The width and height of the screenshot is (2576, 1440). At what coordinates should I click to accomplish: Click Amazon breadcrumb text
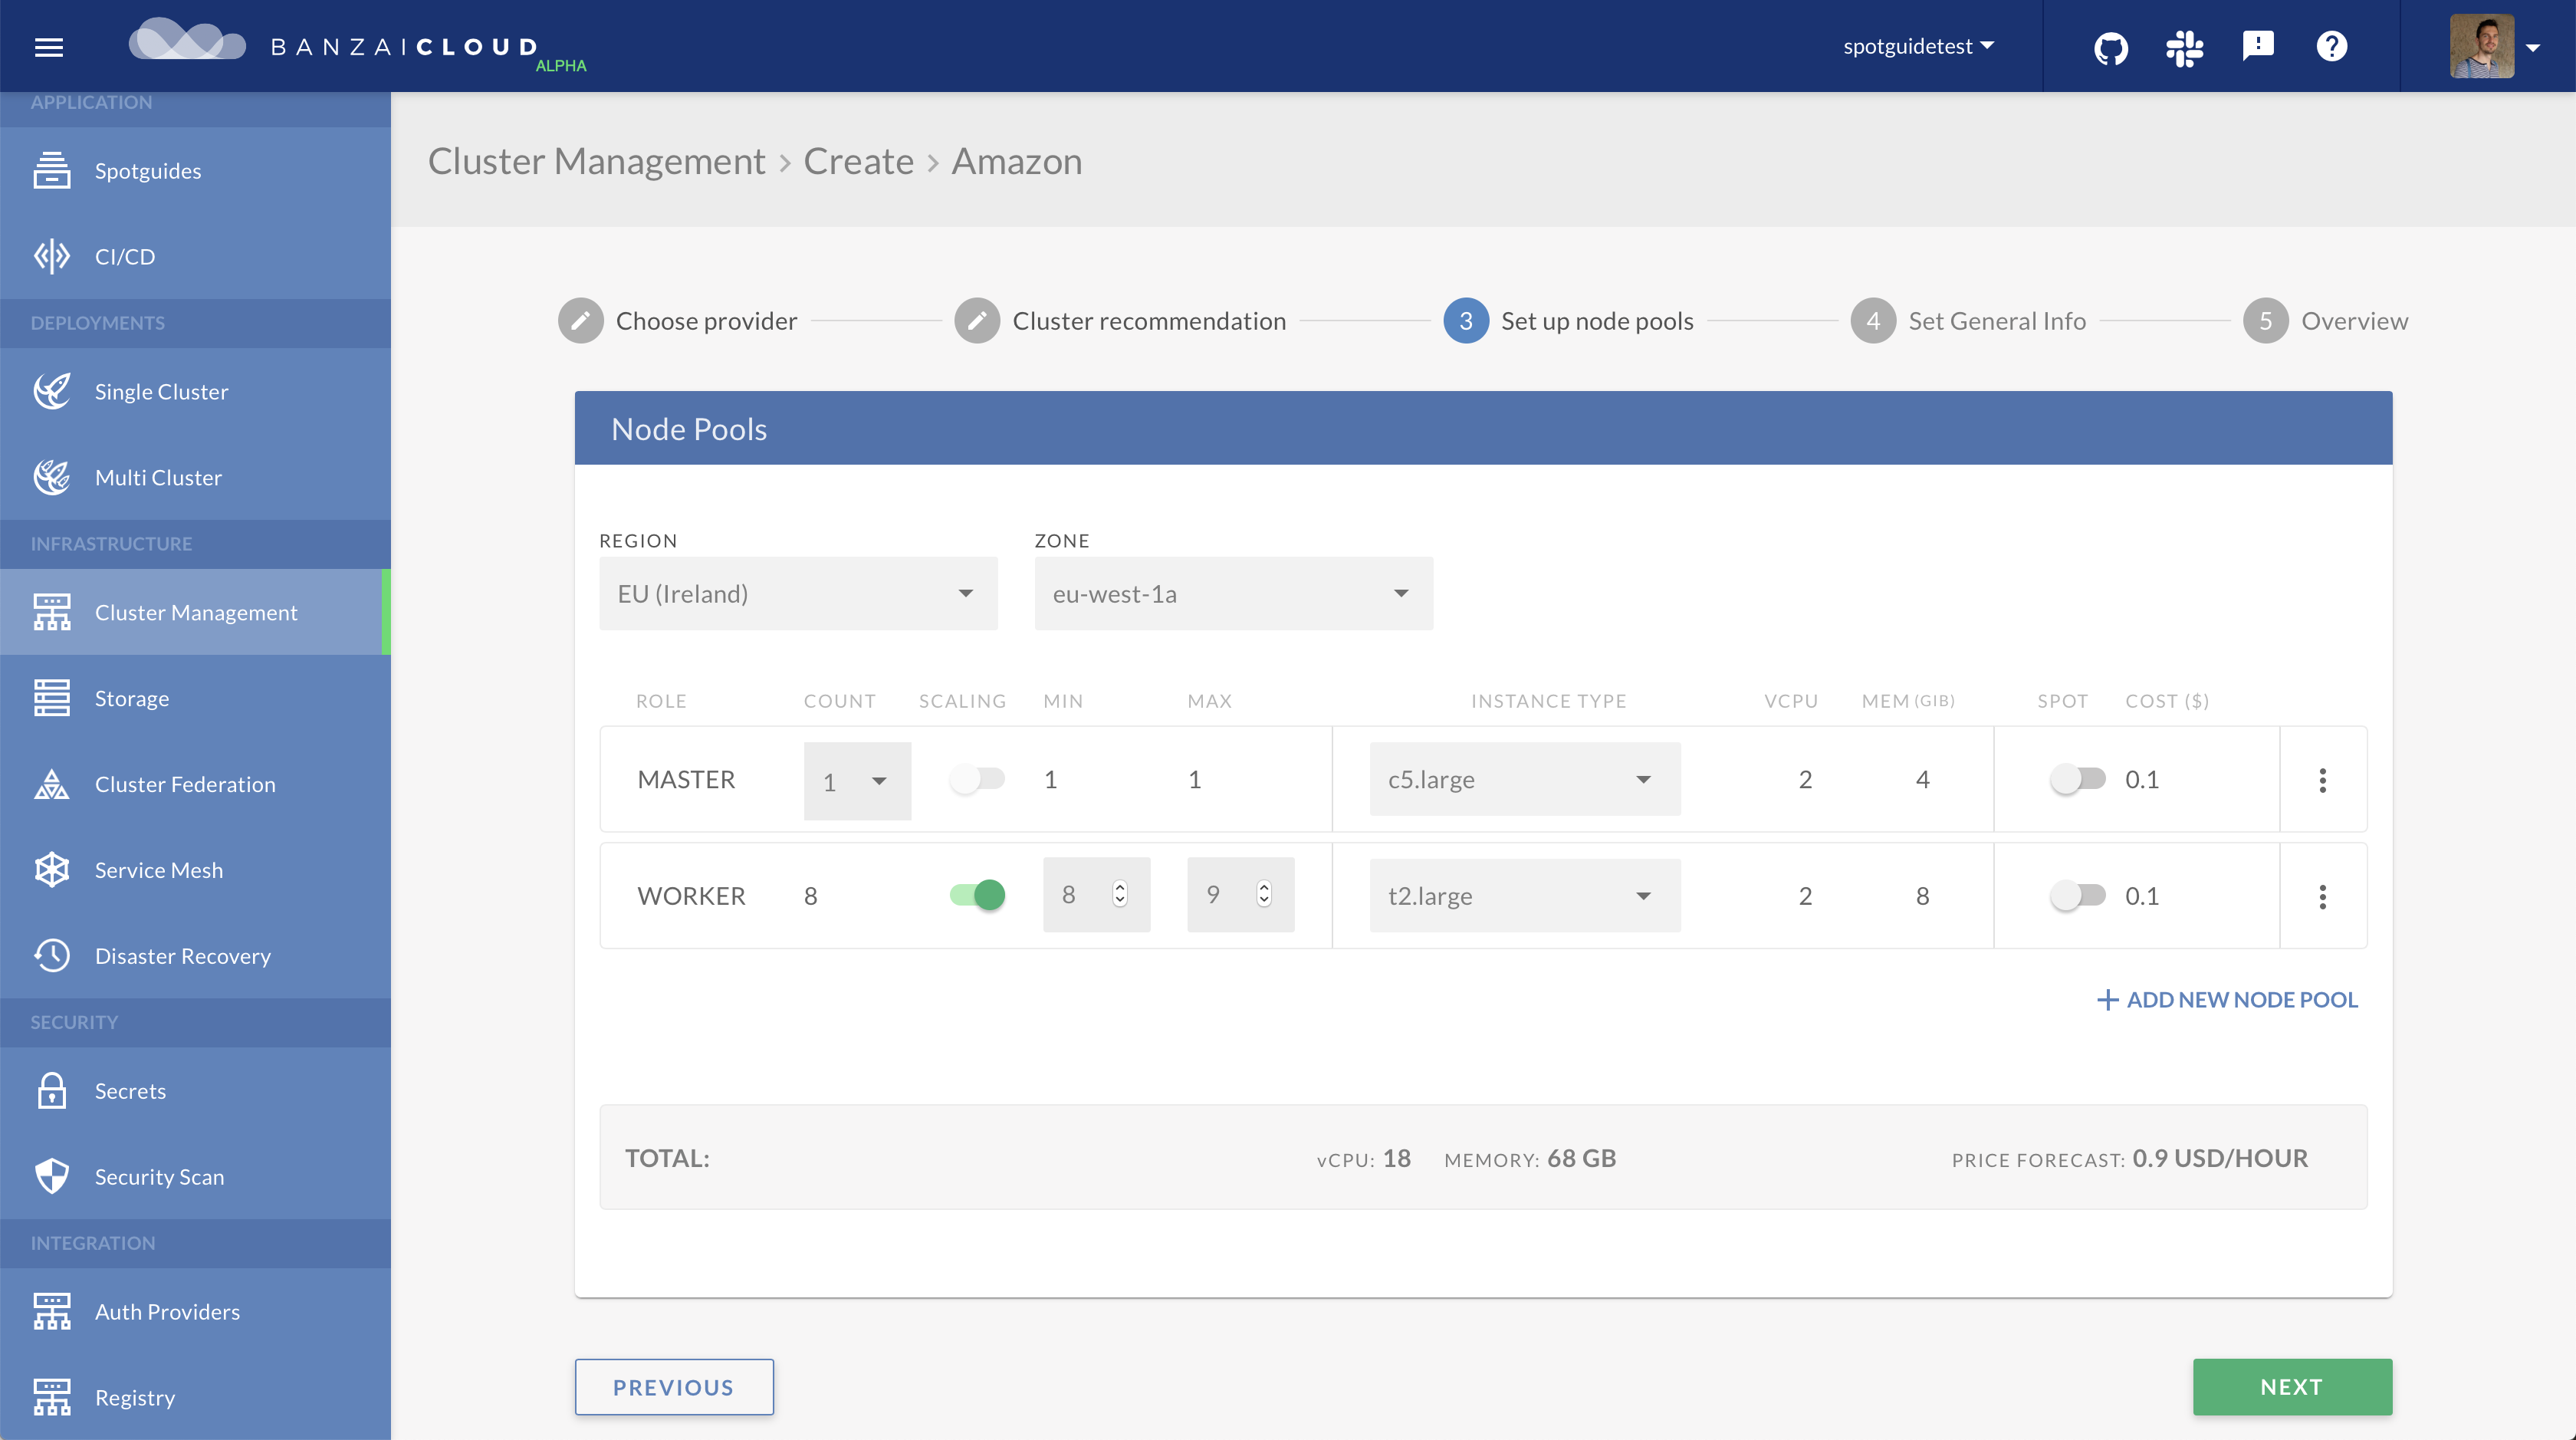tap(1016, 161)
